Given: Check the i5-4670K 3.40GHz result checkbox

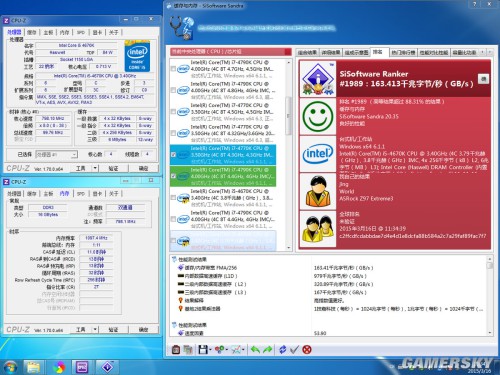Looking at the screenshot, I should tap(173, 198).
